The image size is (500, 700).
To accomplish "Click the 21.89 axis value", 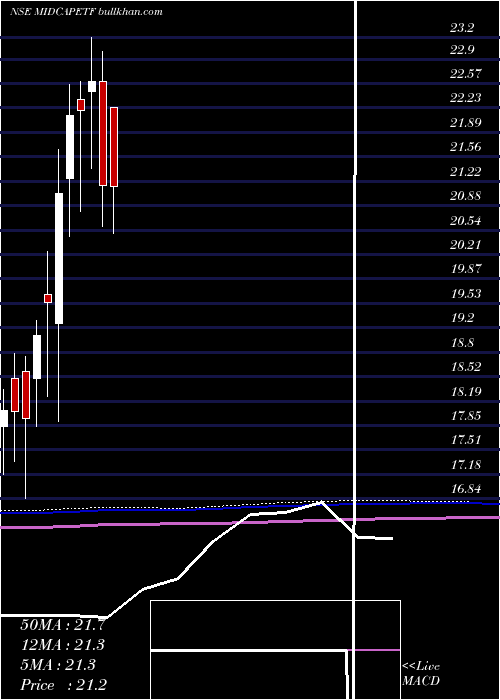I will [466, 123].
